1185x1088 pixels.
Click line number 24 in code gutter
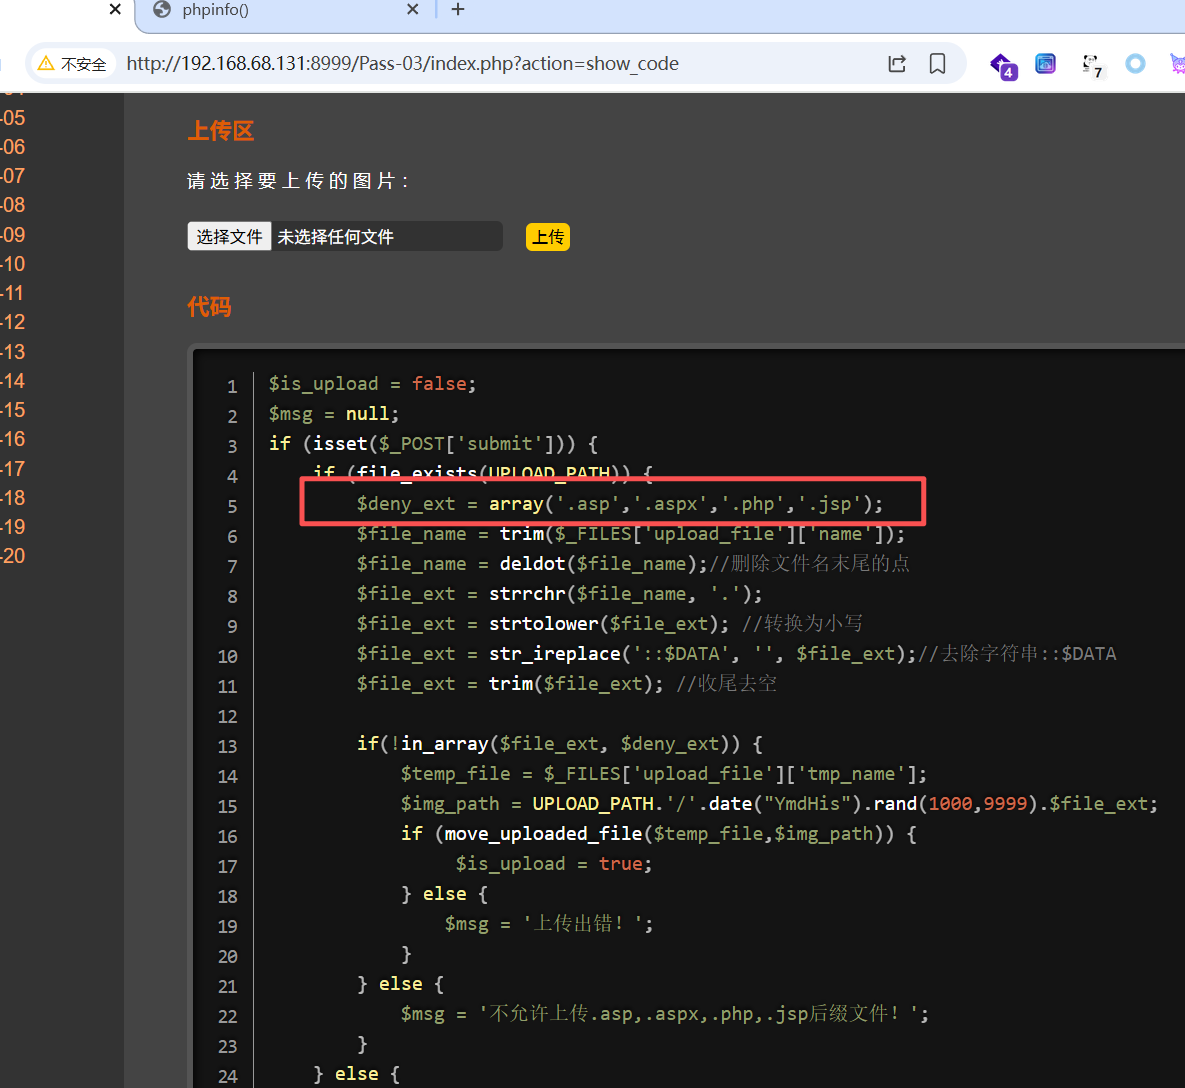(227, 1076)
